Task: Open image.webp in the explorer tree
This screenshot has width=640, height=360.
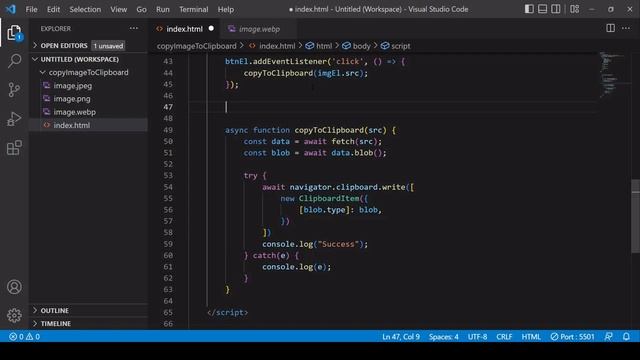Action: 75,112
